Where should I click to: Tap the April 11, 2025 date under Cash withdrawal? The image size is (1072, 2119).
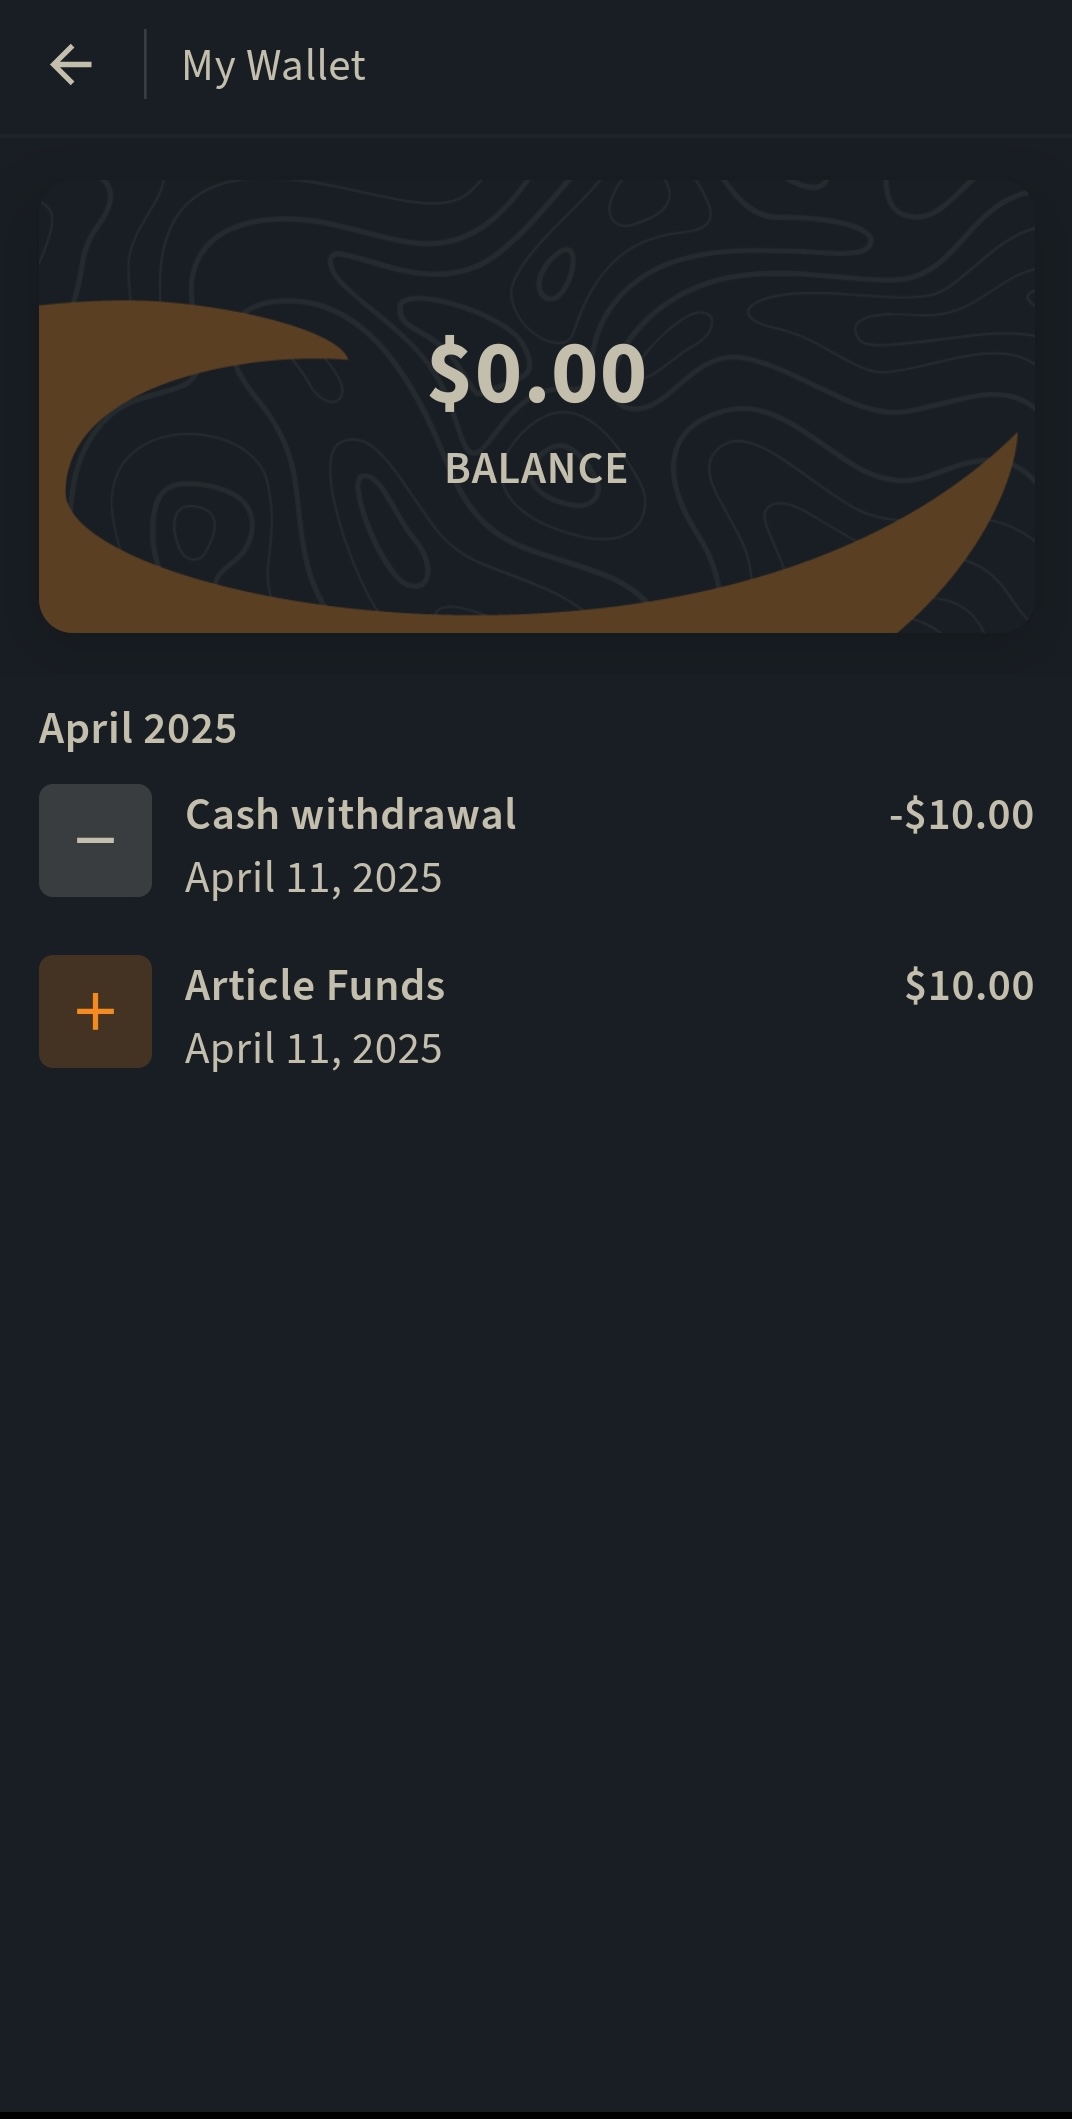(313, 877)
